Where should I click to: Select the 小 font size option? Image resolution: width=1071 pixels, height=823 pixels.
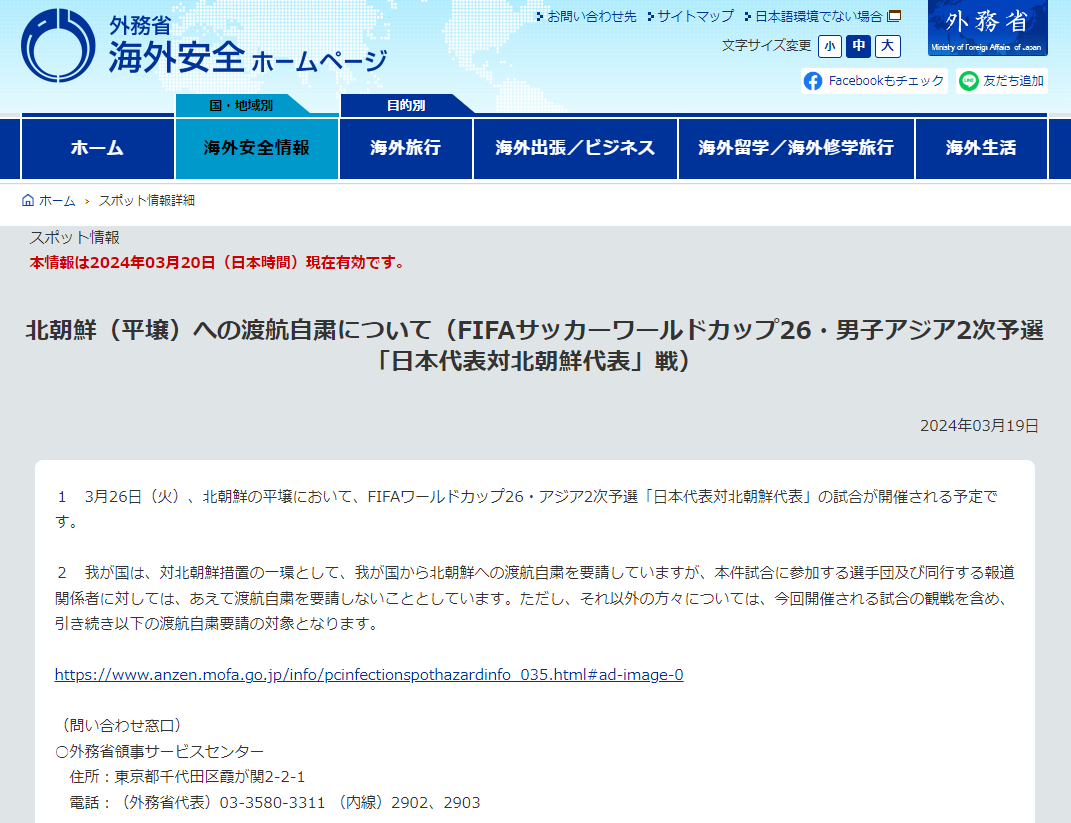[x=829, y=47]
